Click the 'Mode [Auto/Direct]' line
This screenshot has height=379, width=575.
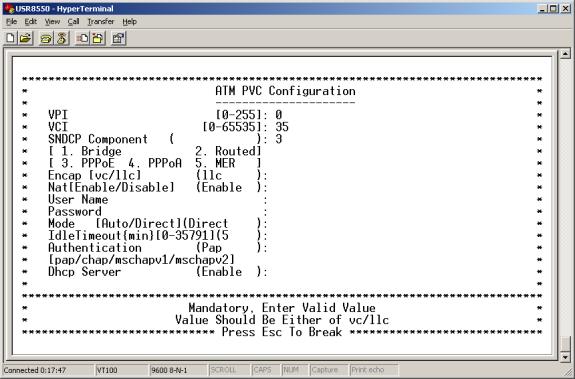tap(158, 224)
